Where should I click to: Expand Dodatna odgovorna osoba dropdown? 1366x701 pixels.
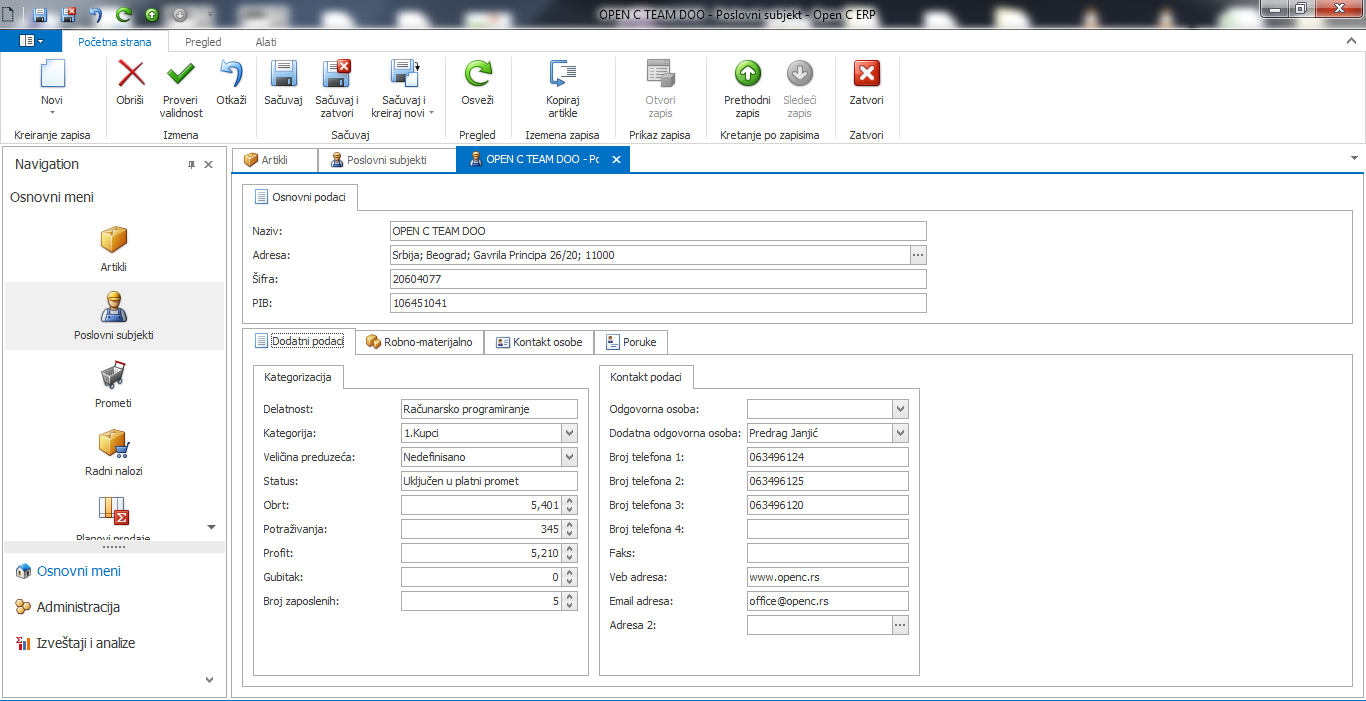coord(900,433)
